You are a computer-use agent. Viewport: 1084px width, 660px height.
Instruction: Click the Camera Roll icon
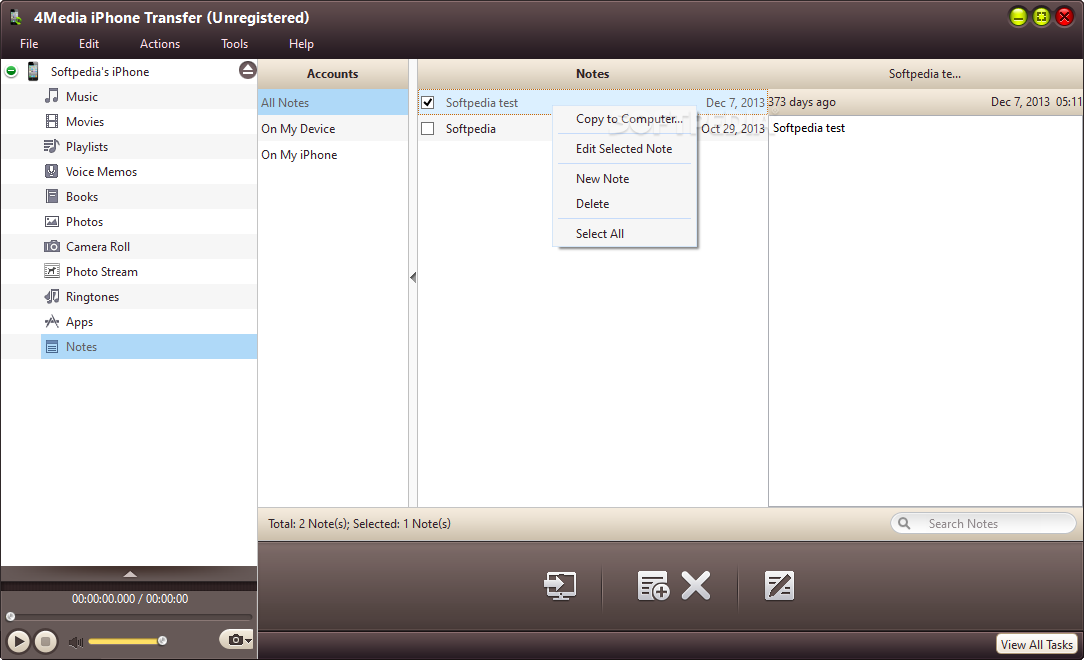tap(52, 247)
